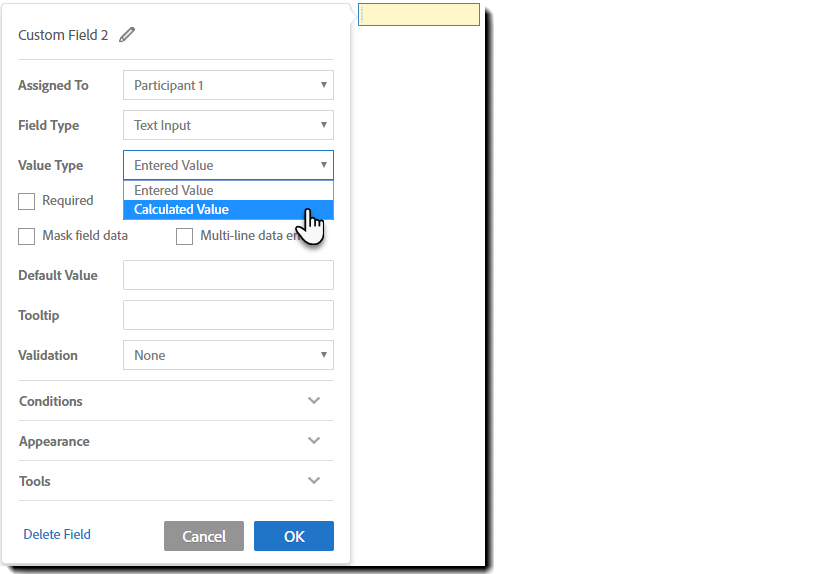The height and width of the screenshot is (574, 830).
Task: Click into the Default Value input
Action: point(228,275)
